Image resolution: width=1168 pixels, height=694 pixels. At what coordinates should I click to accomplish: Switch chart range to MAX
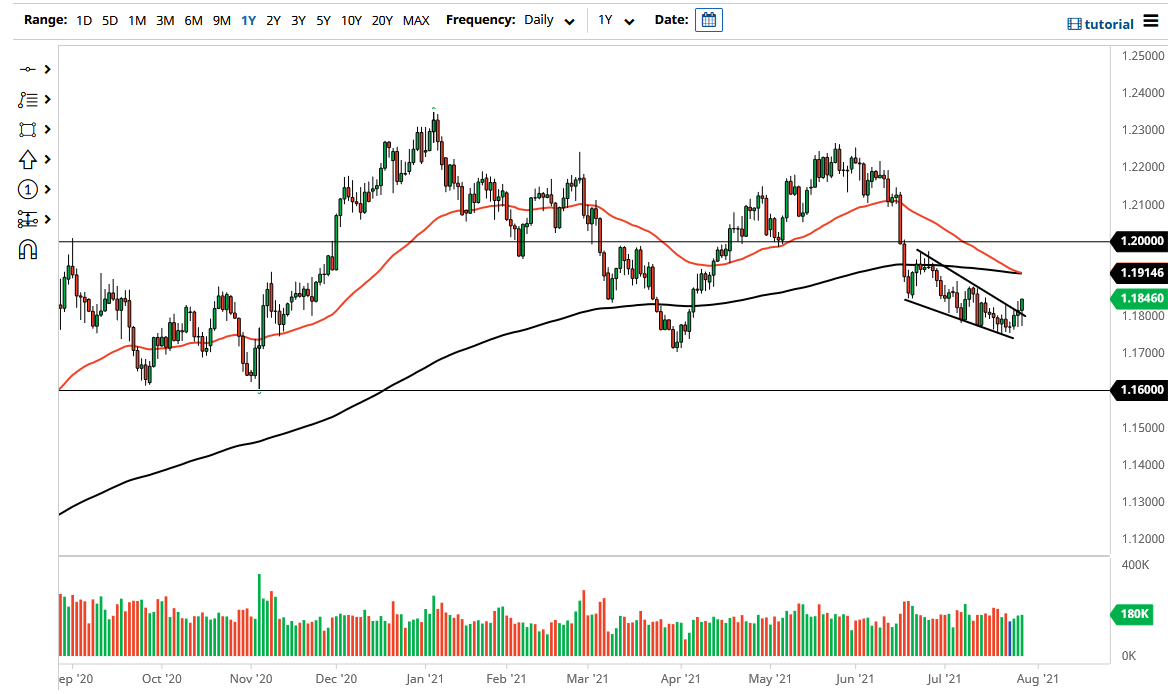[x=417, y=20]
